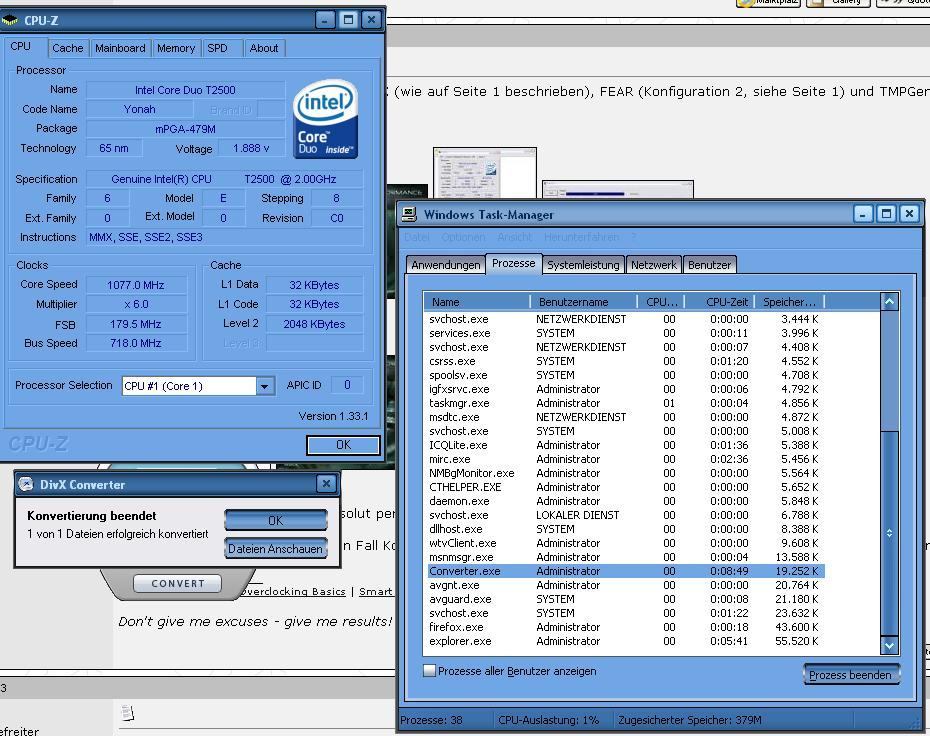Select the igfxsrvc.exe process row
Screen dimensions: 930x736
[x=624, y=389]
